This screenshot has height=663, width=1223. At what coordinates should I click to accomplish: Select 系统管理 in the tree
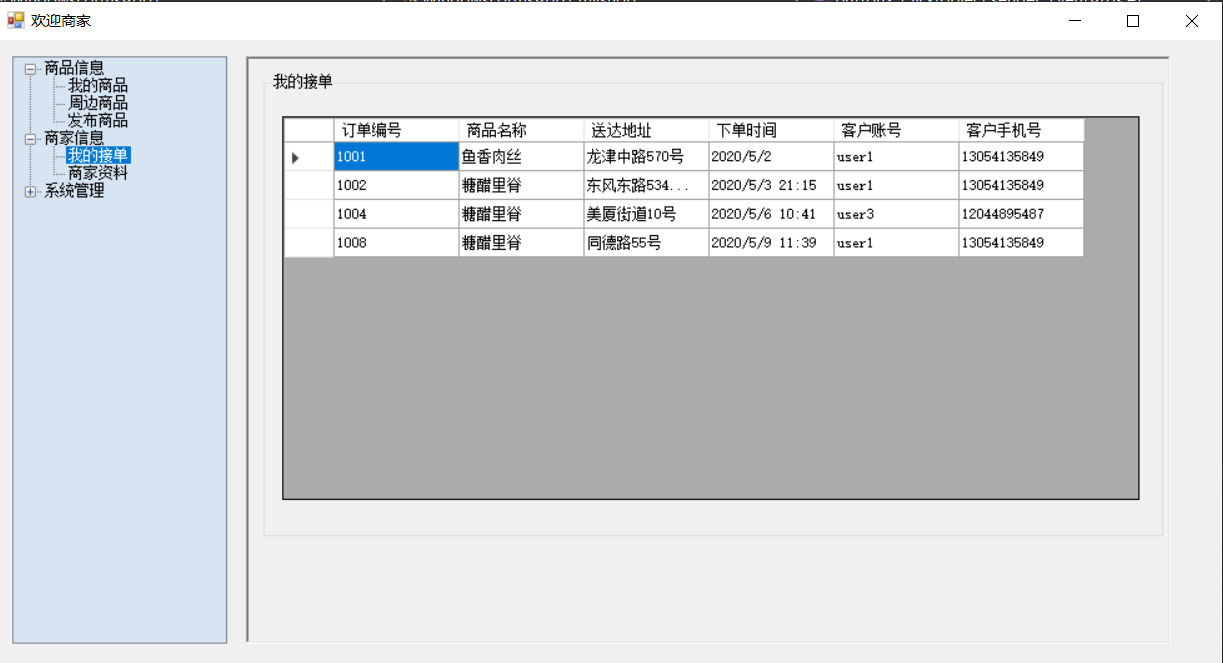(74, 190)
